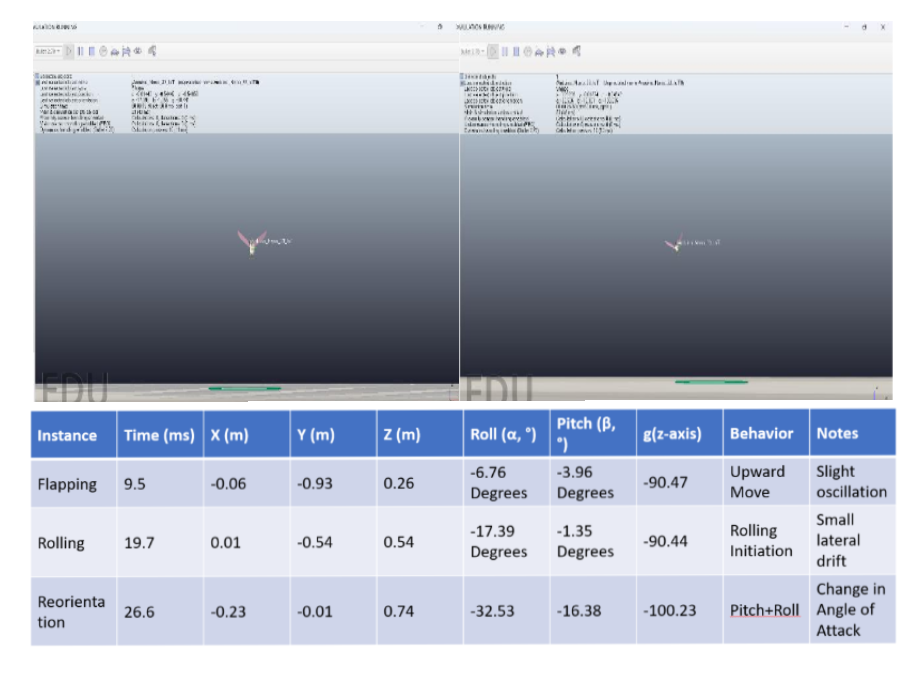Click the green landing pad in right viewport

[x=711, y=381]
